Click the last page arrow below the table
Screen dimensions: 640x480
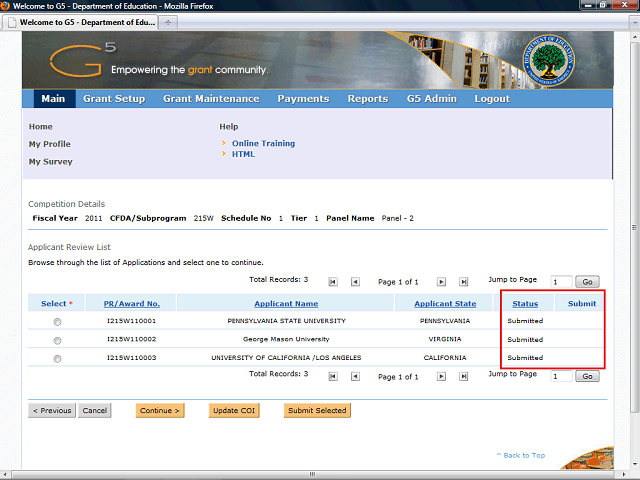[x=463, y=377]
